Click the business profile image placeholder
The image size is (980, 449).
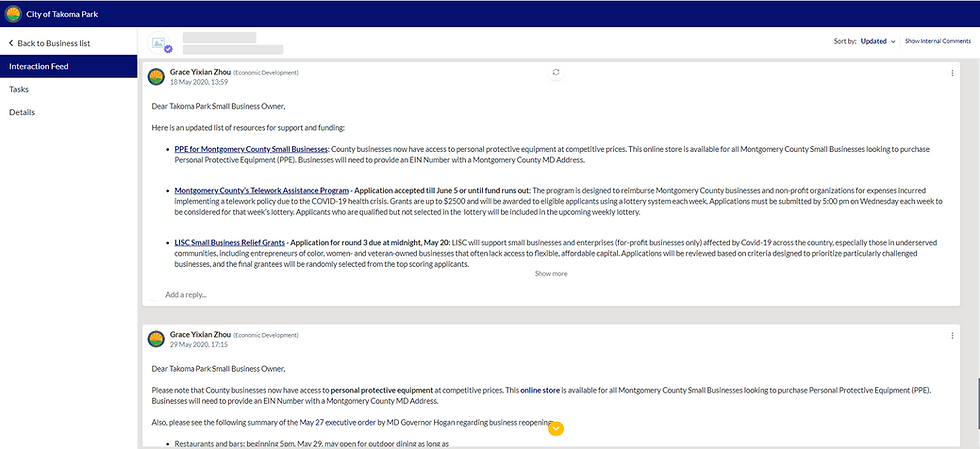click(x=158, y=43)
